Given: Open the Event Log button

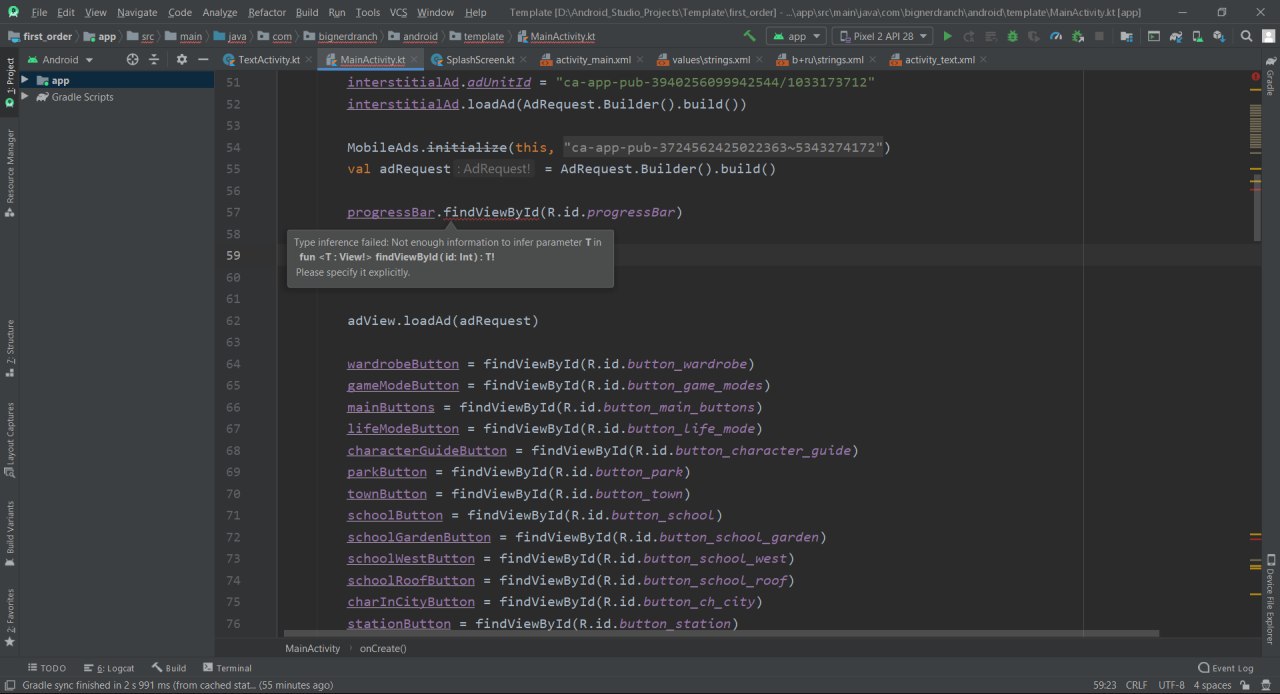Looking at the screenshot, I should tap(1225, 668).
